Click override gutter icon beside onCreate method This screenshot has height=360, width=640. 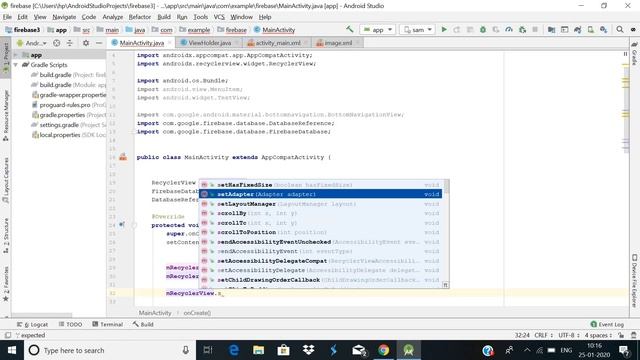[122, 224]
